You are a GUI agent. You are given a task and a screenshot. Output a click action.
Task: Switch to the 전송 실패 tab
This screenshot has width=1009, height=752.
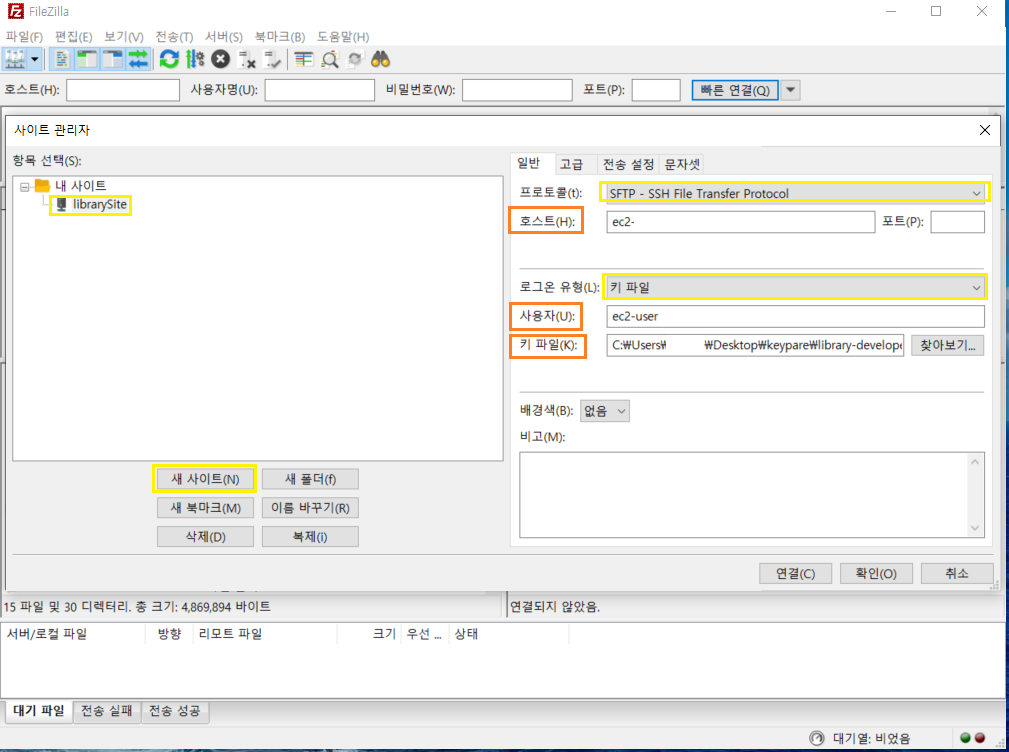(107, 711)
